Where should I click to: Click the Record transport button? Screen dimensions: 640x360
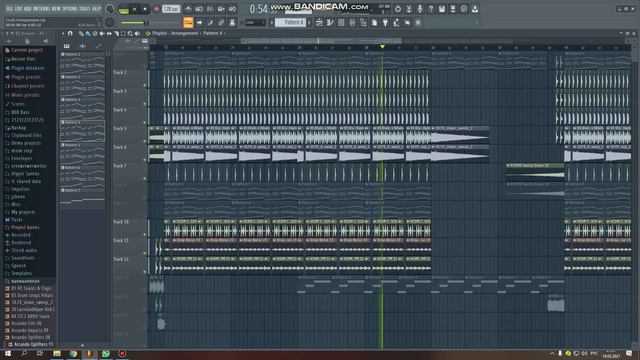pos(156,9)
